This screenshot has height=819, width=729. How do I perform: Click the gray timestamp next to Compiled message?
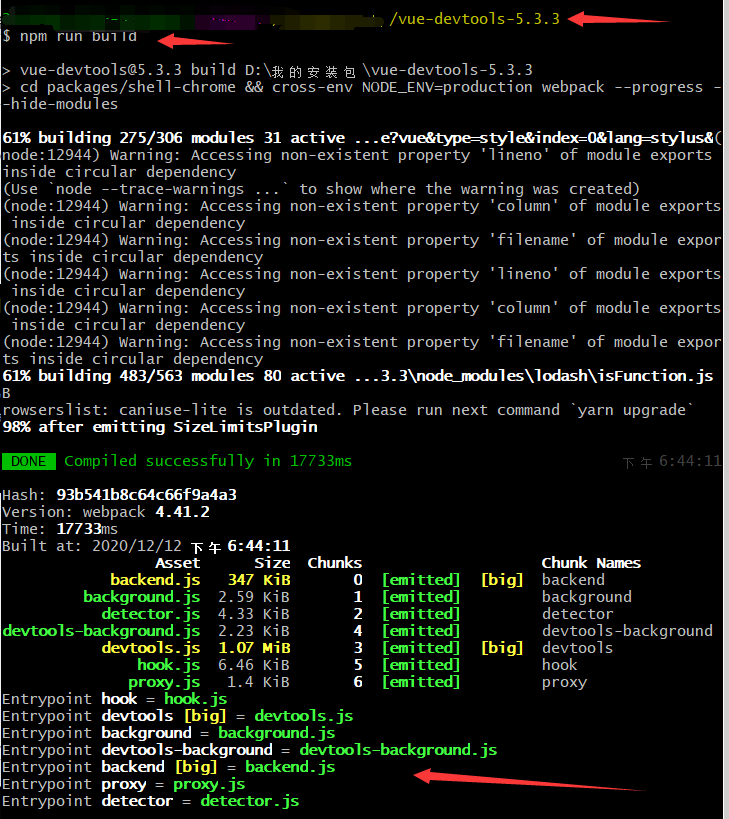(673, 461)
